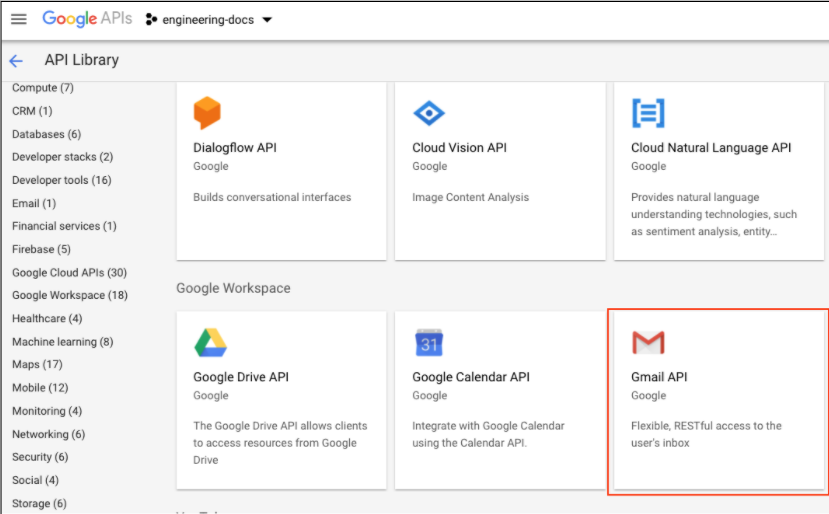Image resolution: width=829 pixels, height=514 pixels.
Task: Choose the Networking (6) category
Action: point(49,435)
